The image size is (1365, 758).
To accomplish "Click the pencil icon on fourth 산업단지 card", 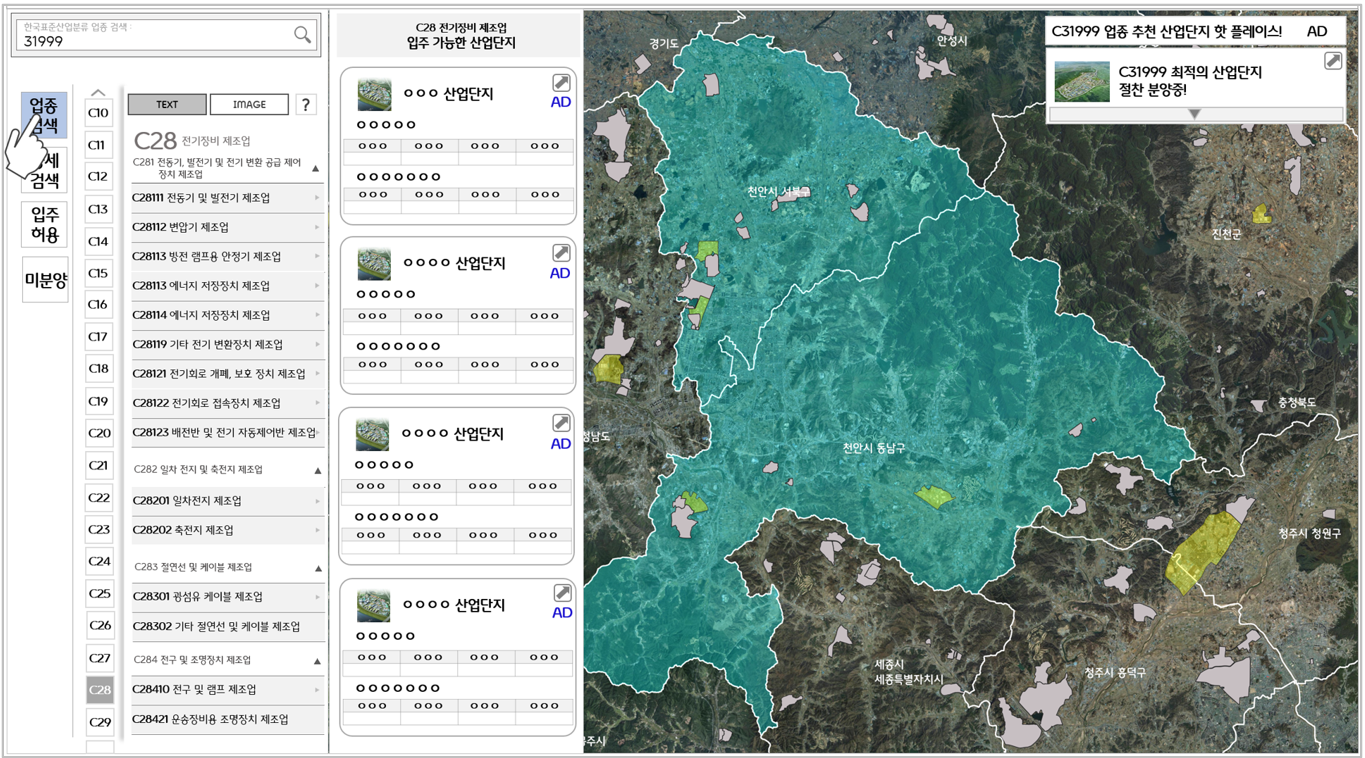I will pos(561,593).
